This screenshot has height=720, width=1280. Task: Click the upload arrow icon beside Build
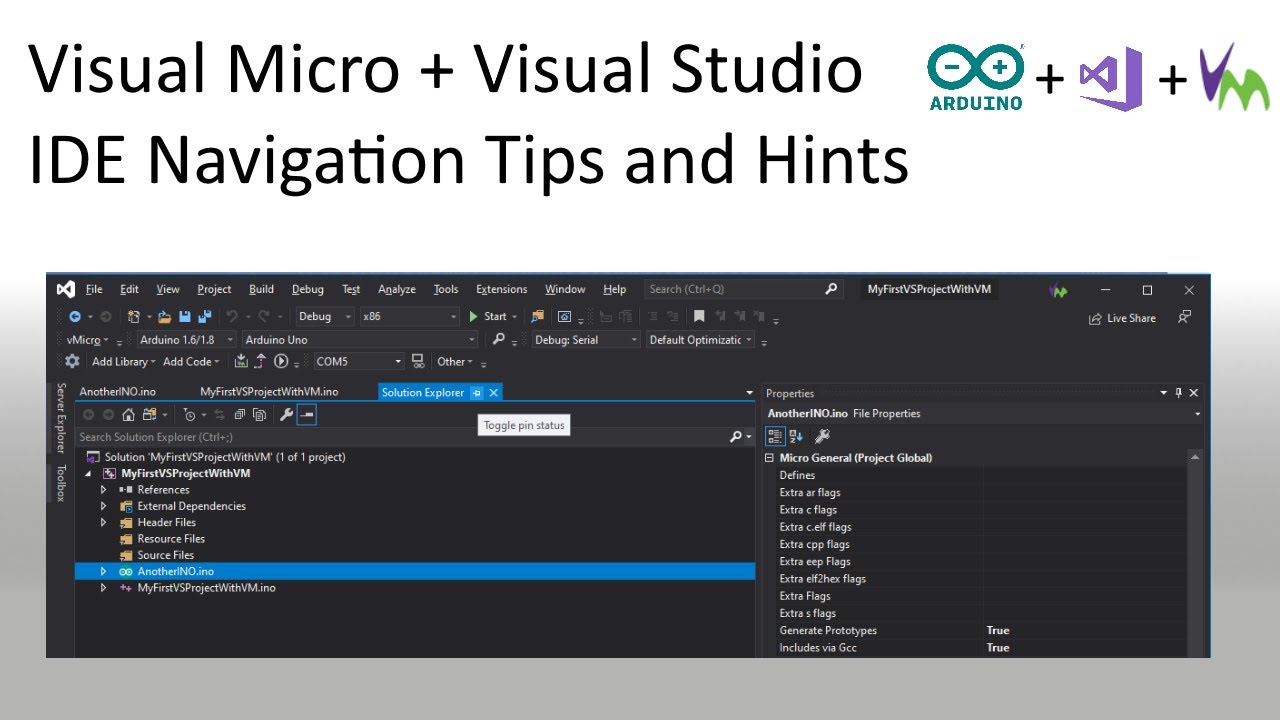point(261,361)
